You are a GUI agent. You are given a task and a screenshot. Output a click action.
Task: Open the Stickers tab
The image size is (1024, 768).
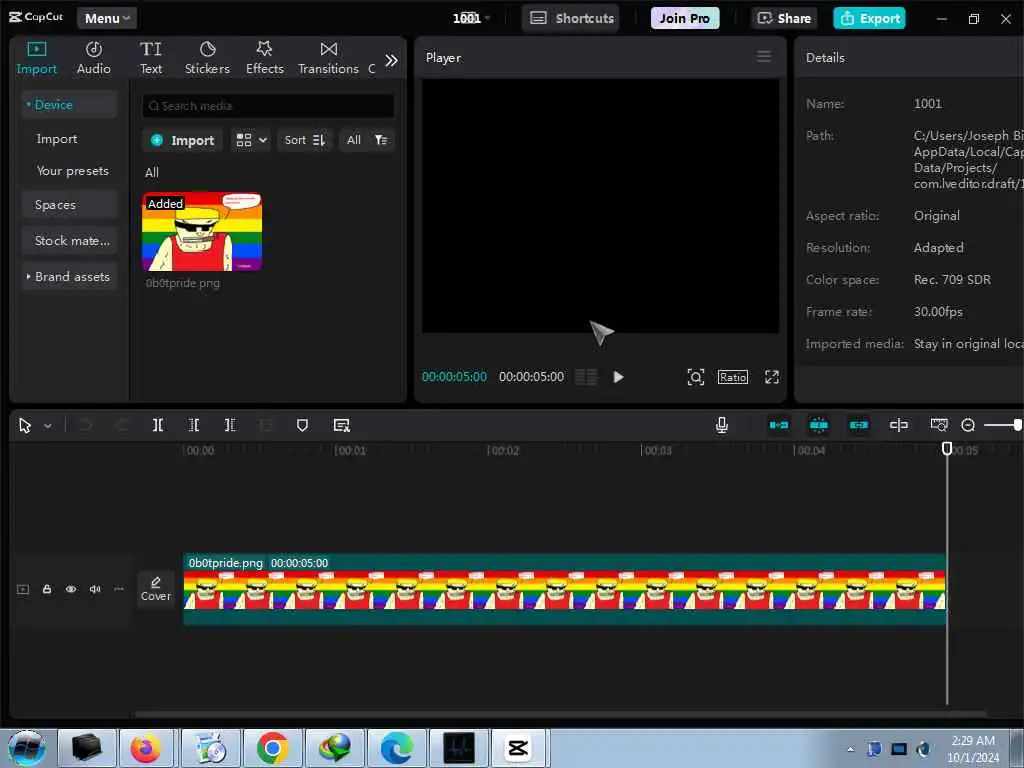[207, 58]
